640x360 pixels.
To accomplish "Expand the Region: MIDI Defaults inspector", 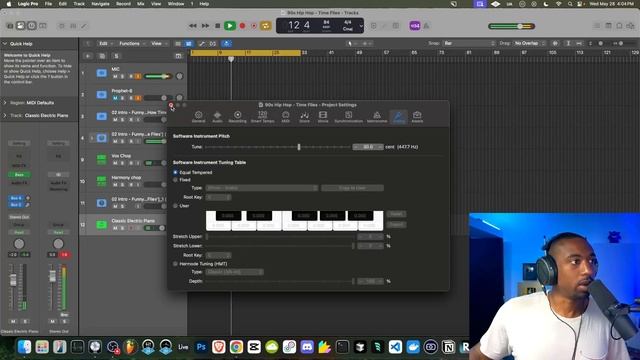I will click(x=5, y=103).
